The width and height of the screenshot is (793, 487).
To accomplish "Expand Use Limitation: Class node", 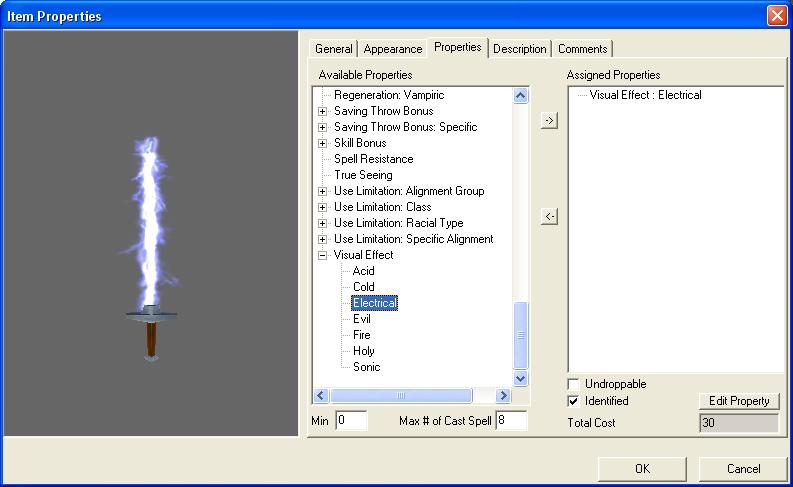I will coord(323,207).
